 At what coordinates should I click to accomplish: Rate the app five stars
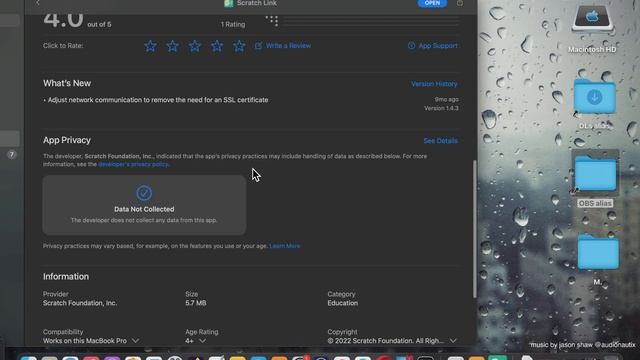(239, 46)
